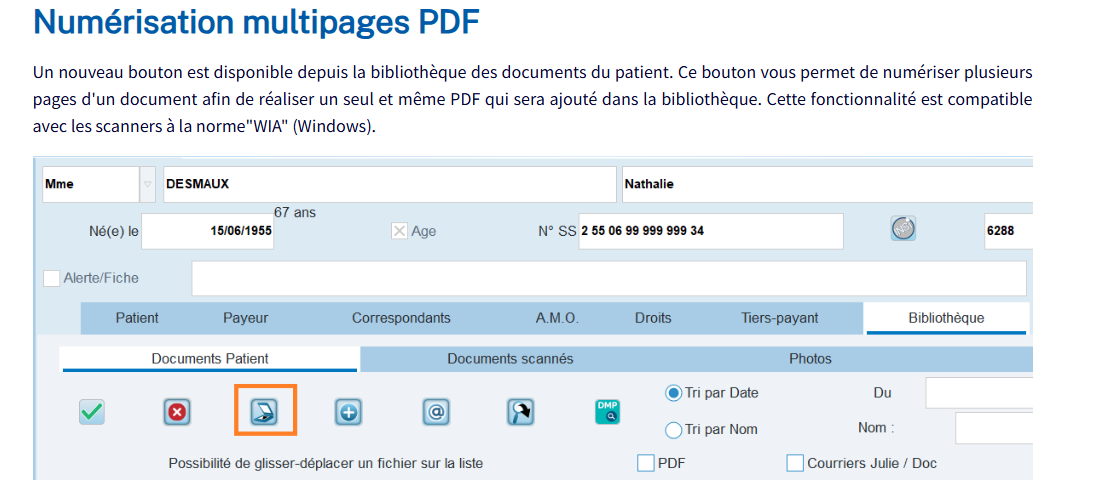
Task: Click the glisser-déplacer un fichier hint text
Action: (x=325, y=464)
